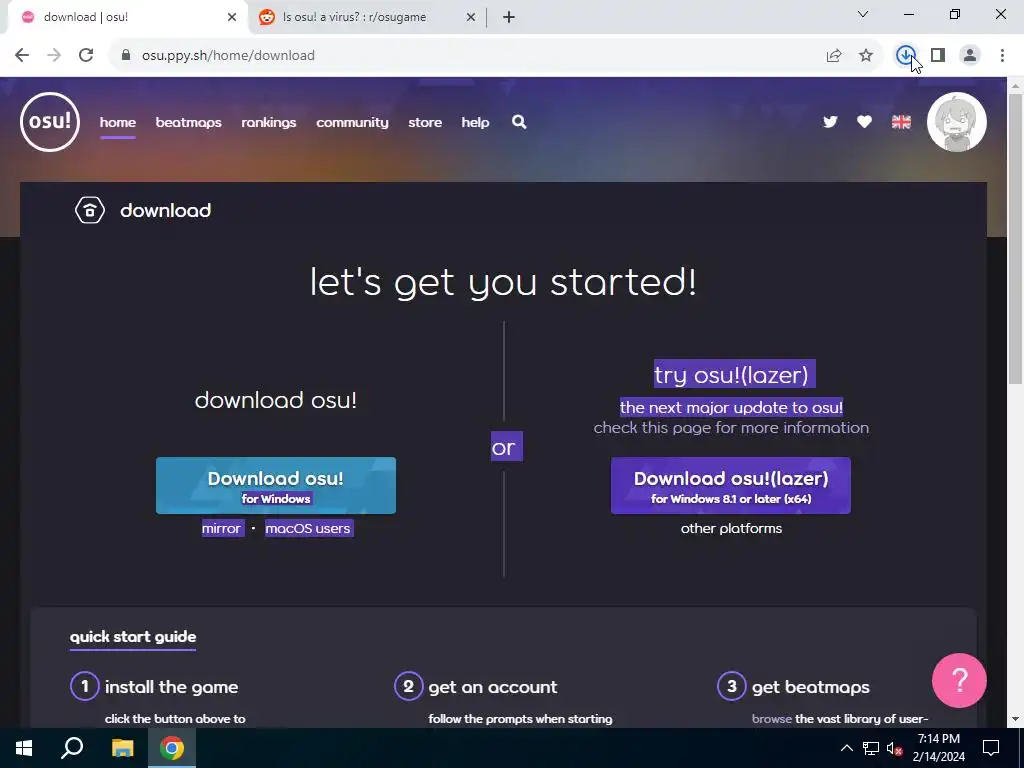Close the 'Is osu! a virus?' Reddit tab
Image resolution: width=1024 pixels, height=768 pixels.
click(x=471, y=18)
